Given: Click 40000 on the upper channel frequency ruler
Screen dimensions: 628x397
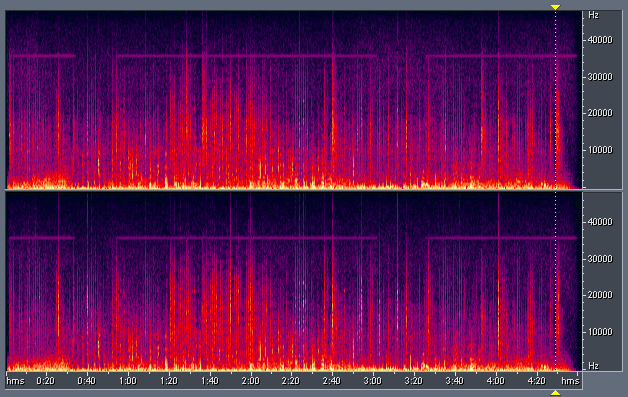Looking at the screenshot, I should [600, 40].
